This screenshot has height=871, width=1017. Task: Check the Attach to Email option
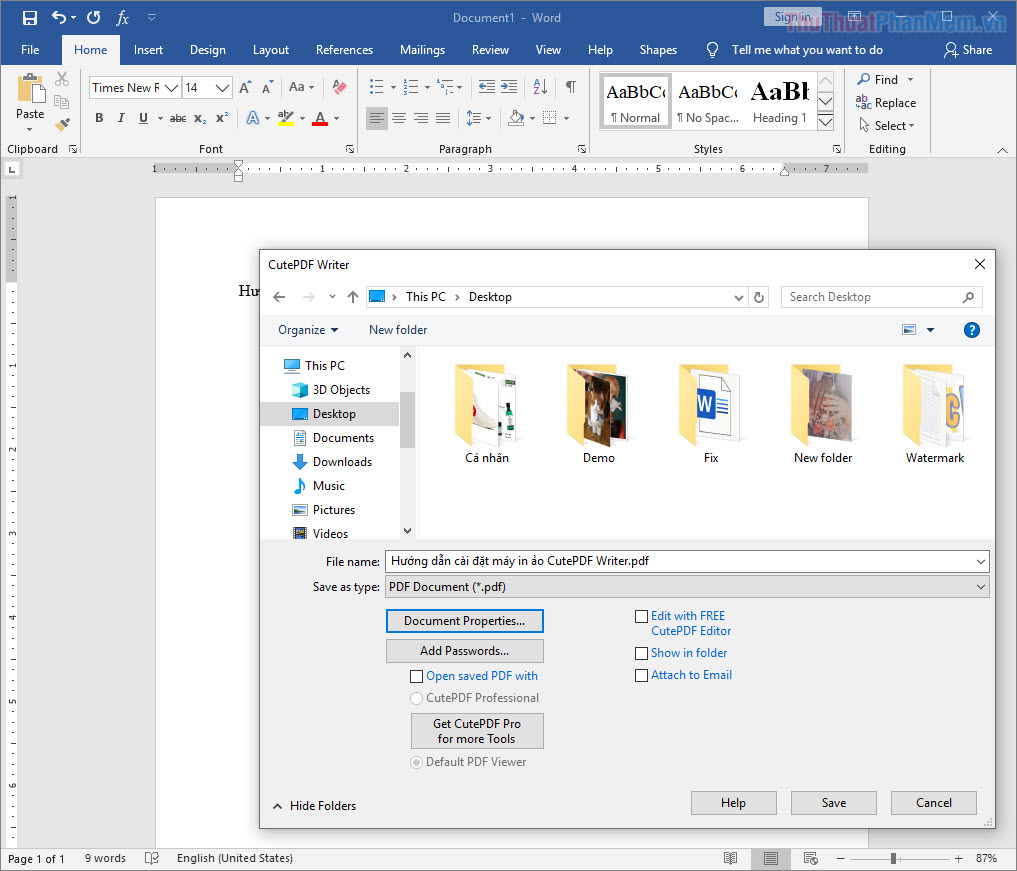[x=641, y=675]
